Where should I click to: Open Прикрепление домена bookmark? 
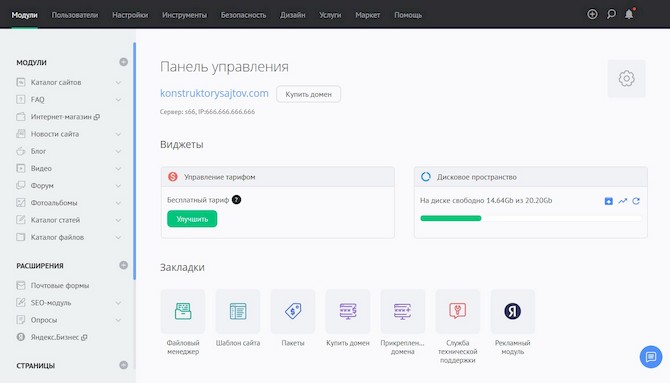click(x=403, y=311)
